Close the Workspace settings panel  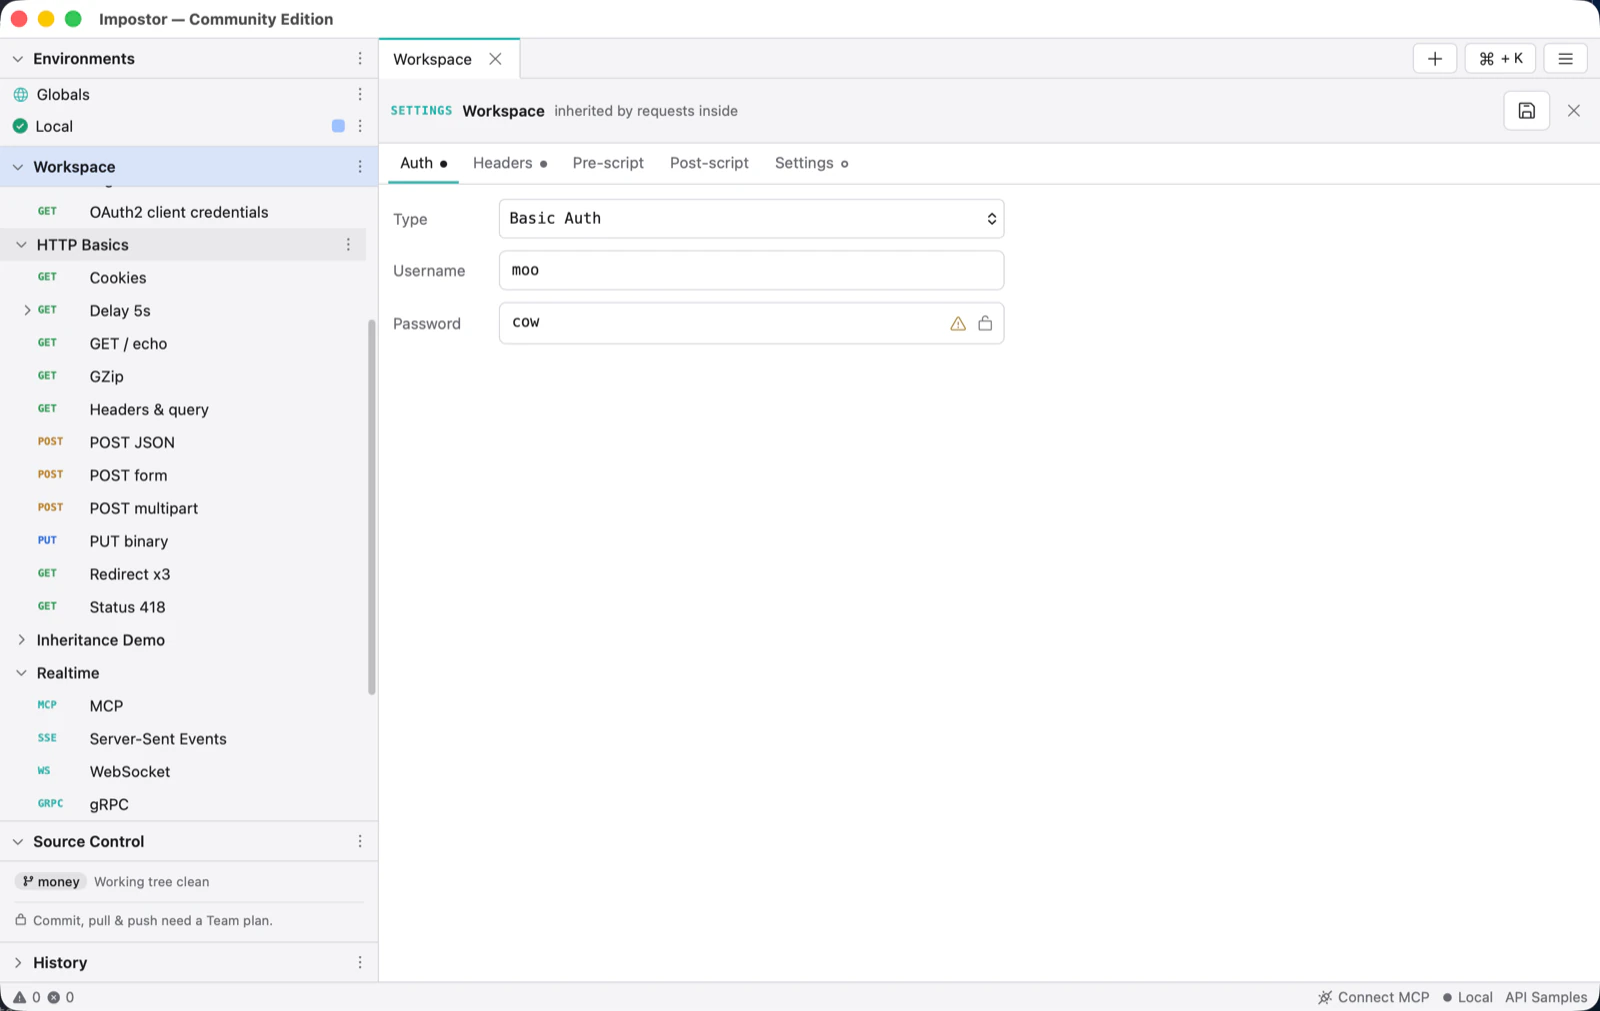click(1573, 111)
